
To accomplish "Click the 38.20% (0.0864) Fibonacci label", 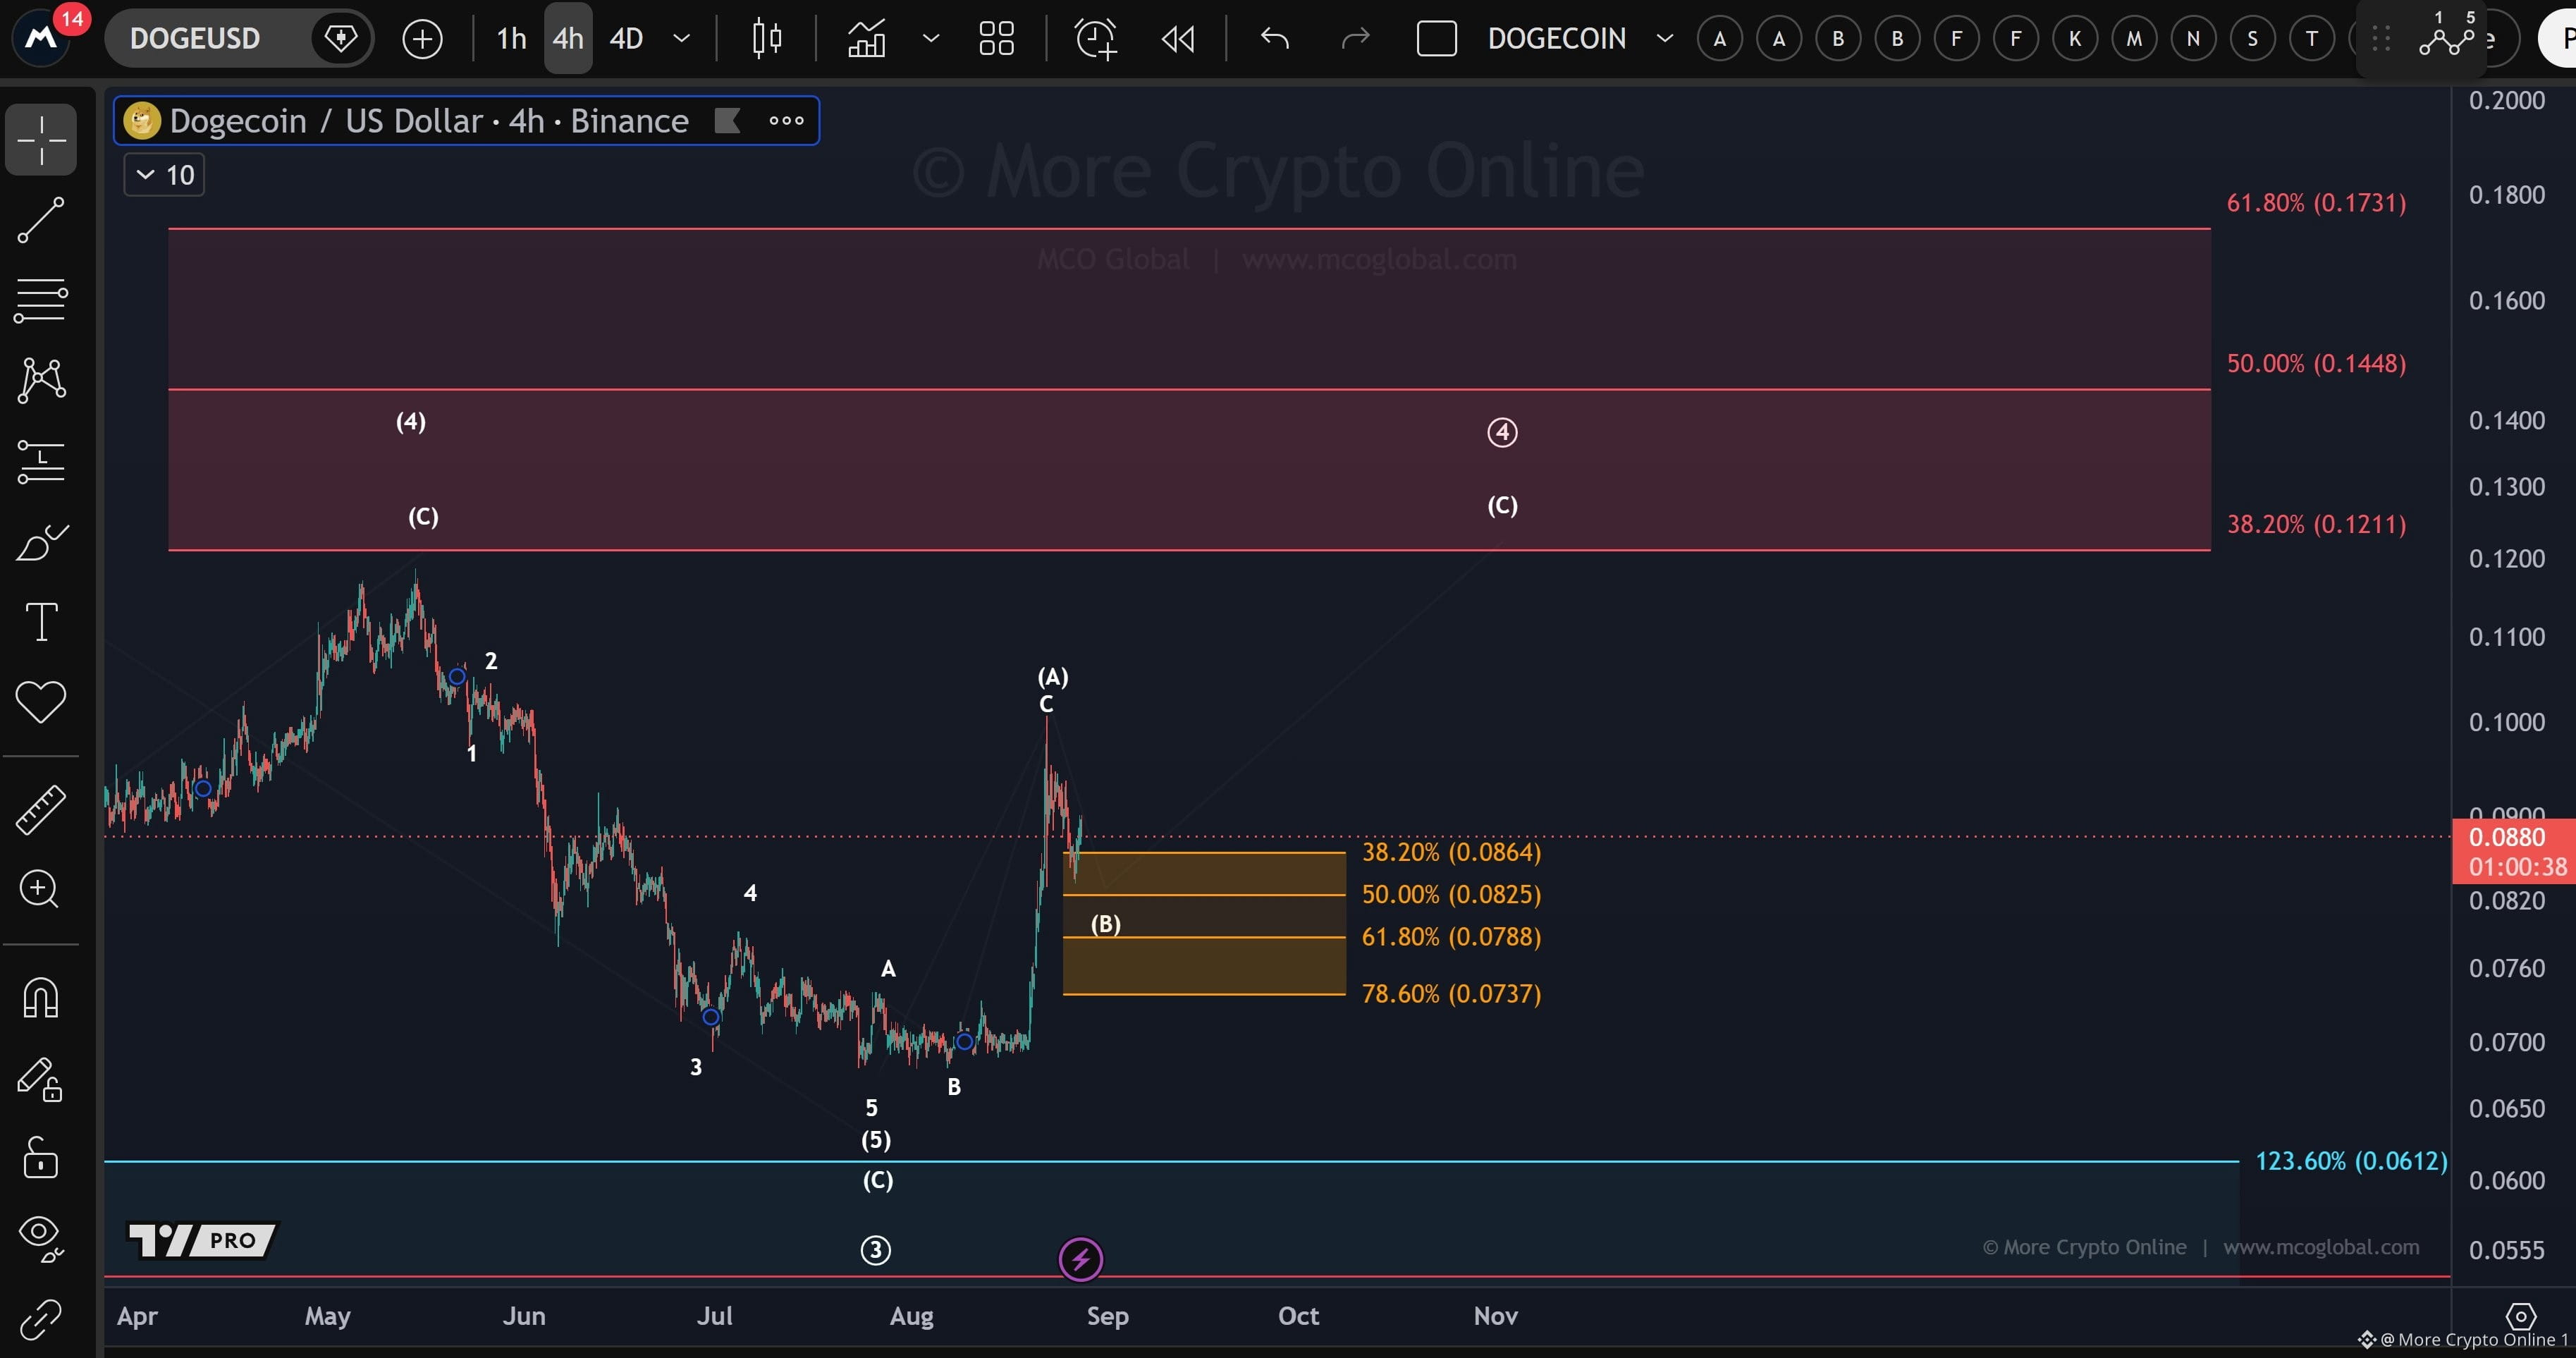I will click(x=1451, y=852).
